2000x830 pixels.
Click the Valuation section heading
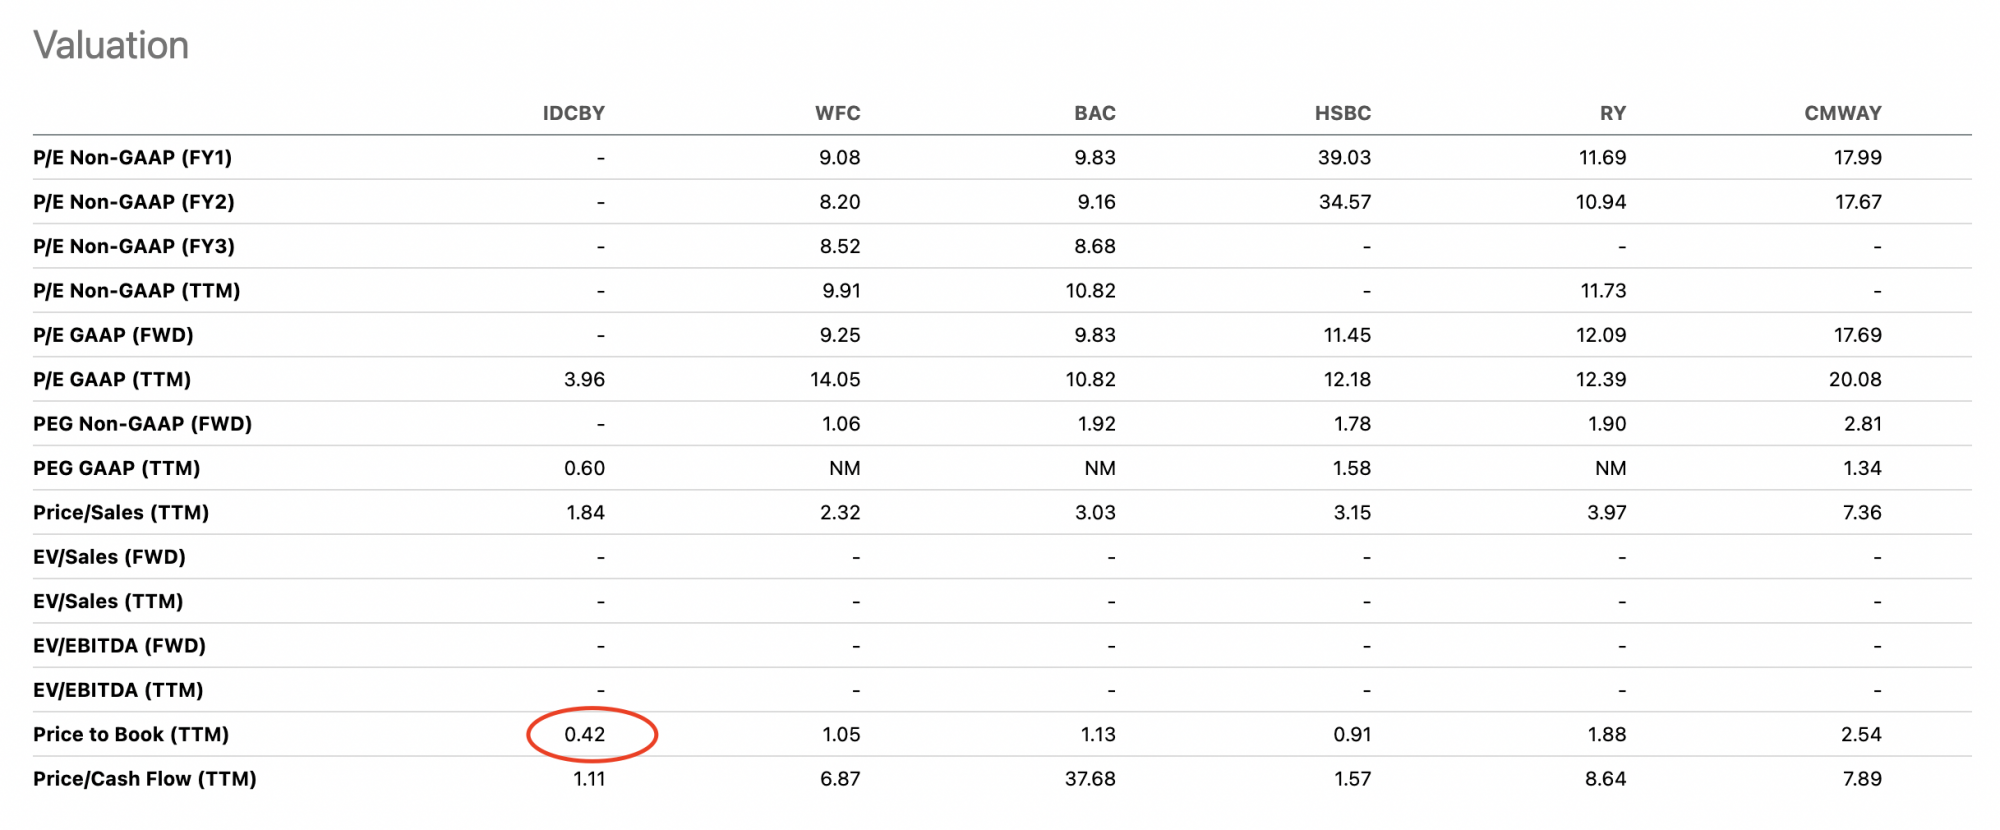111,45
